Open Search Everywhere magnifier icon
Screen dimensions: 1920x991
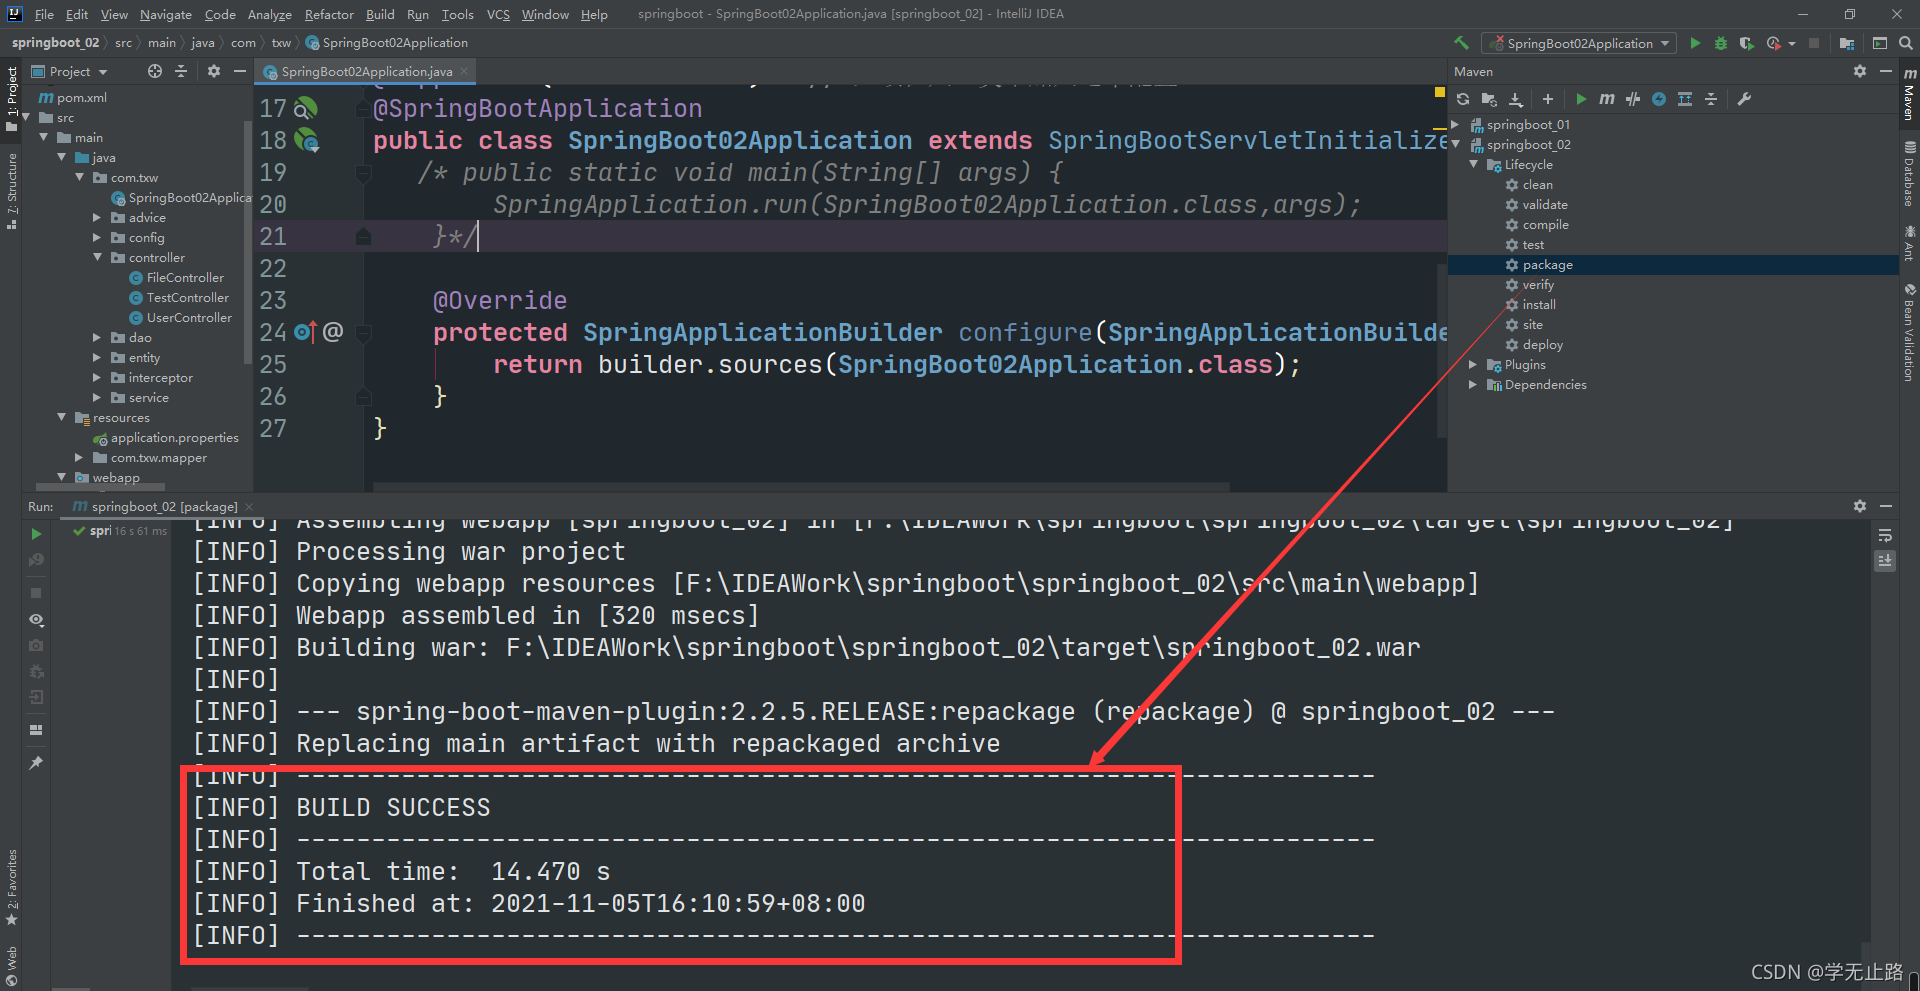pos(1906,43)
